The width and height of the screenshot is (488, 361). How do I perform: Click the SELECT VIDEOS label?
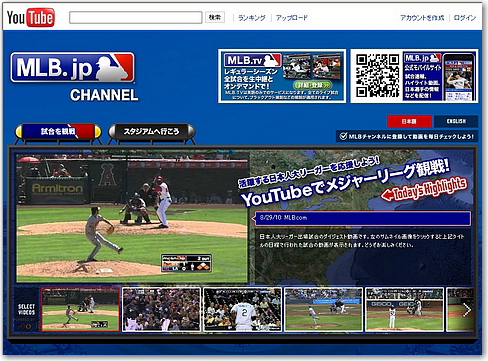point(27,309)
